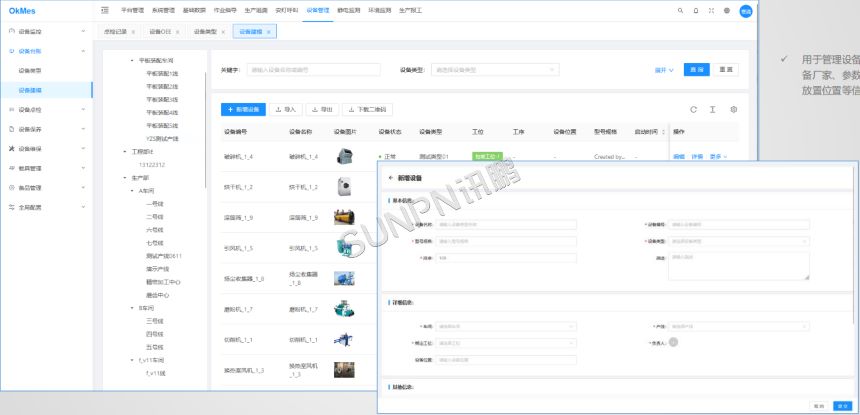The height and width of the screenshot is (415, 860).
Task: Select 设备类型 in left sidebar submenu
Action: 30,71
